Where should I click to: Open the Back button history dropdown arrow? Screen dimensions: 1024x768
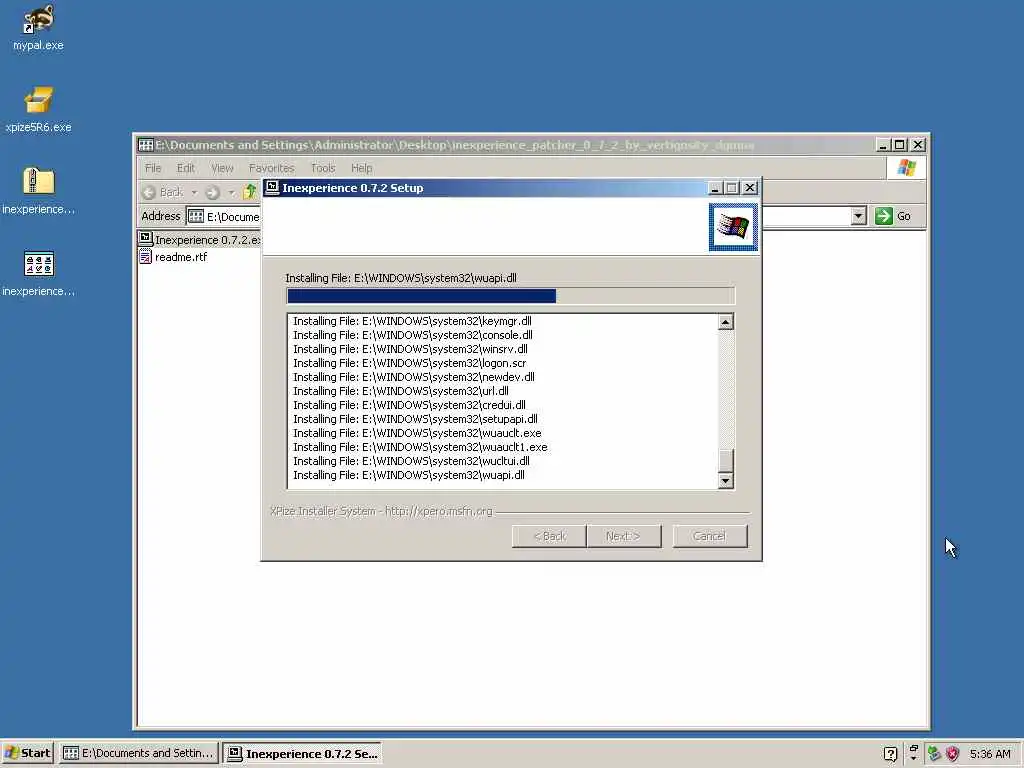(194, 192)
